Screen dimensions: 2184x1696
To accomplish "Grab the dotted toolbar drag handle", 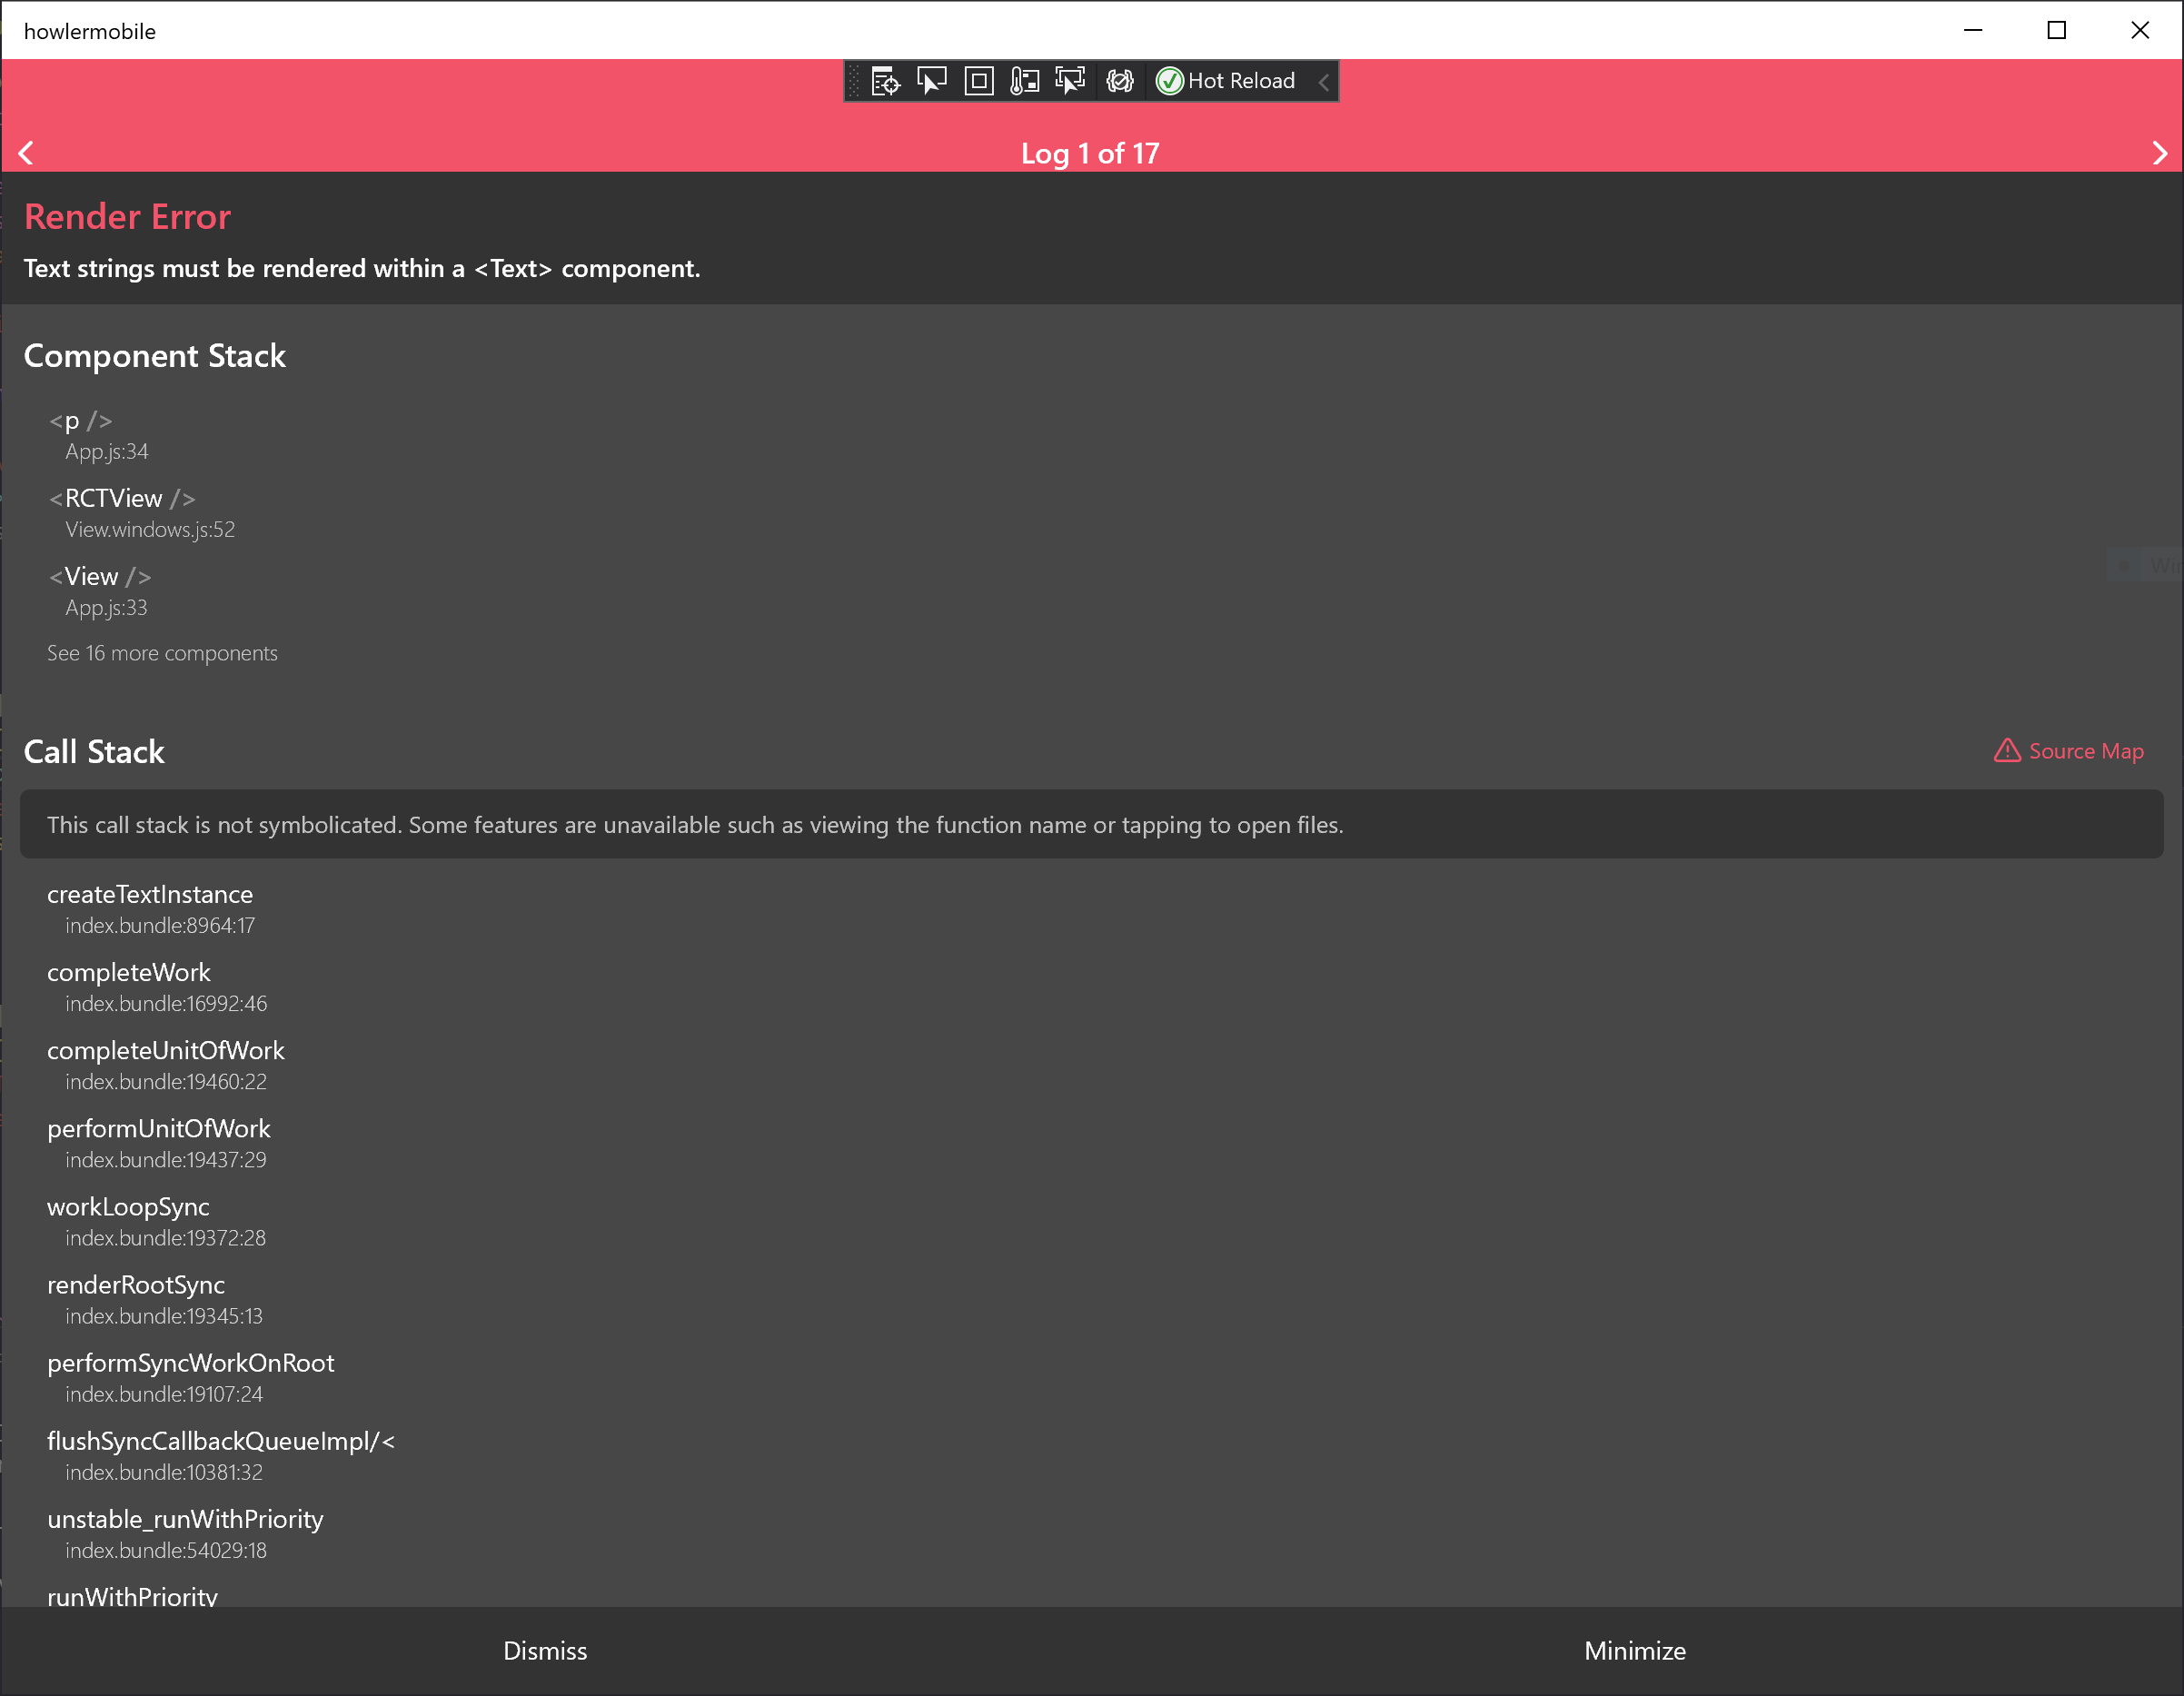I will 854,81.
